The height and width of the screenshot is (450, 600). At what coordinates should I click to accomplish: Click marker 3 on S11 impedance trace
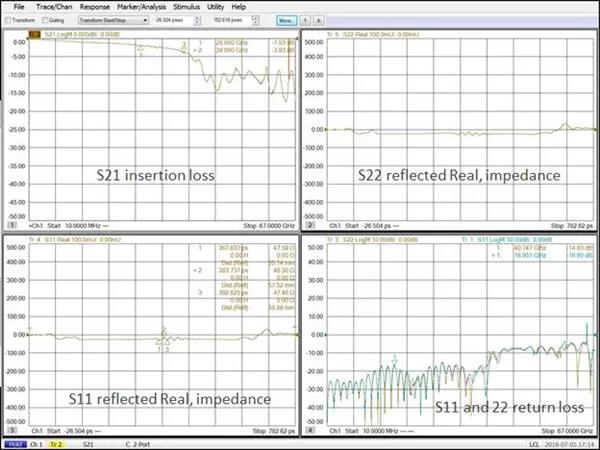tap(168, 349)
